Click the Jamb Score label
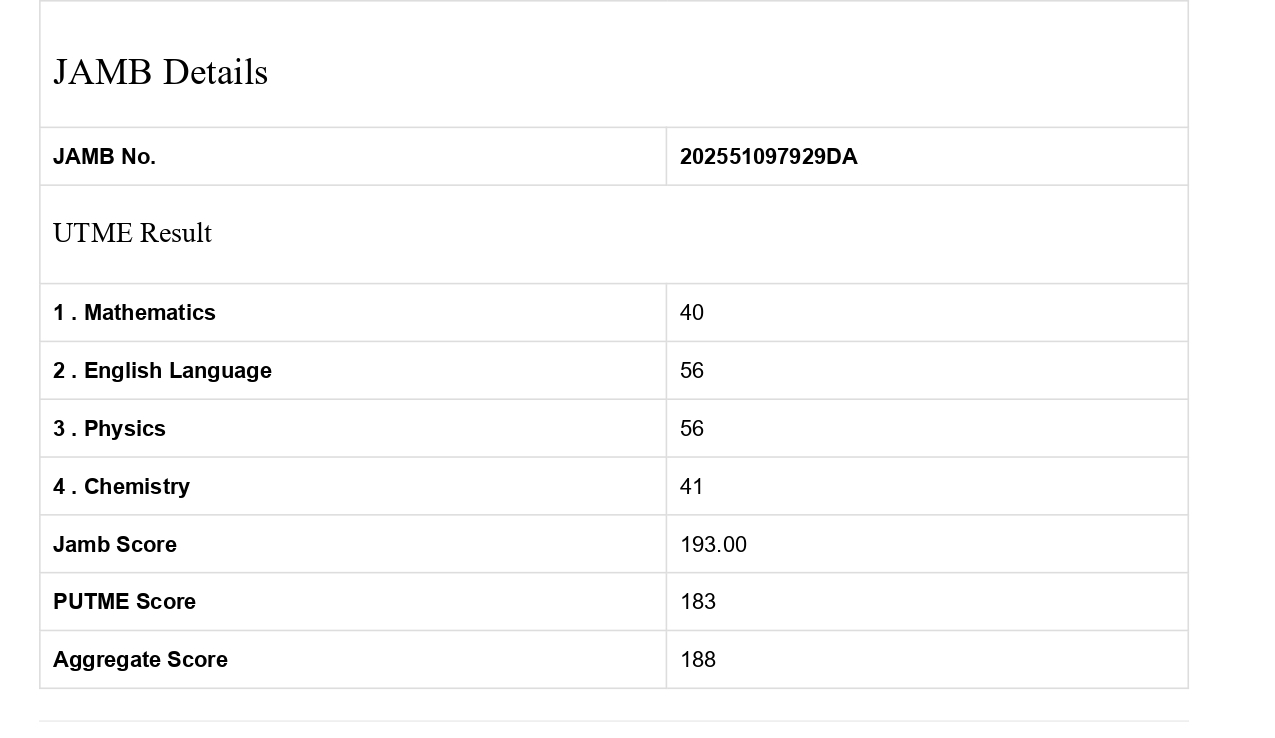Screen dimensions: 1275x738 click(115, 545)
